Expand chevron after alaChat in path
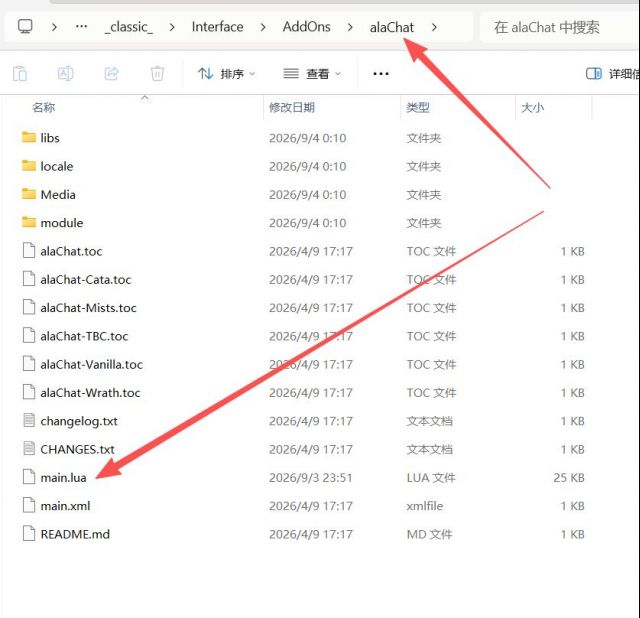Screen dimensions: 640x618 pyautogui.click(x=434, y=27)
